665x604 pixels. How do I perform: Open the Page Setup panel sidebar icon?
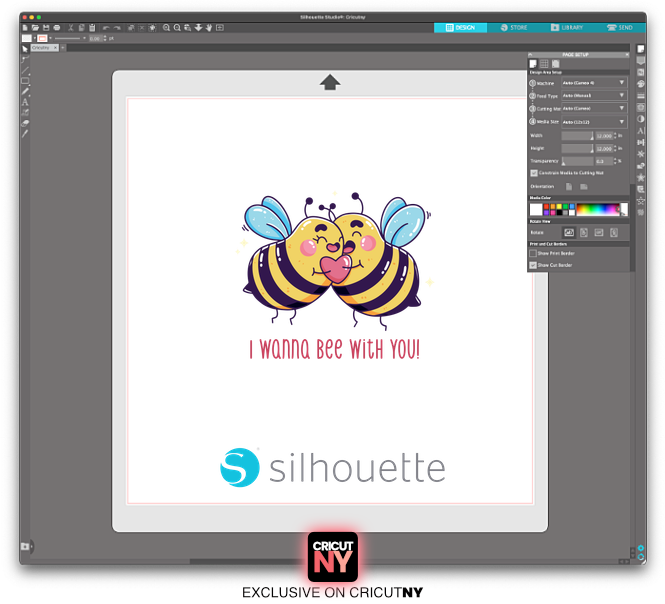pyautogui.click(x=641, y=49)
